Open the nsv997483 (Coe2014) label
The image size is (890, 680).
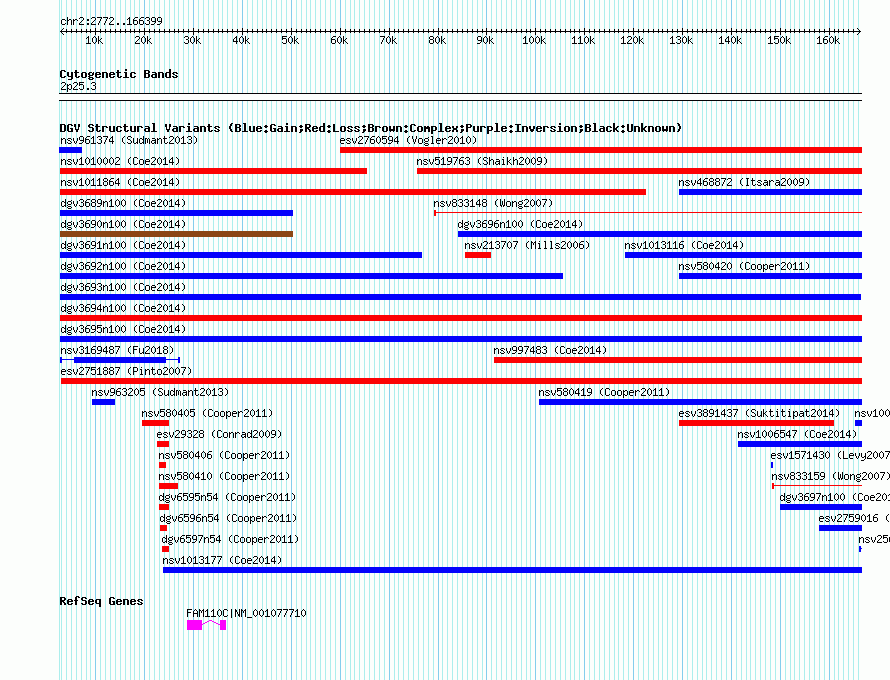click(x=550, y=350)
